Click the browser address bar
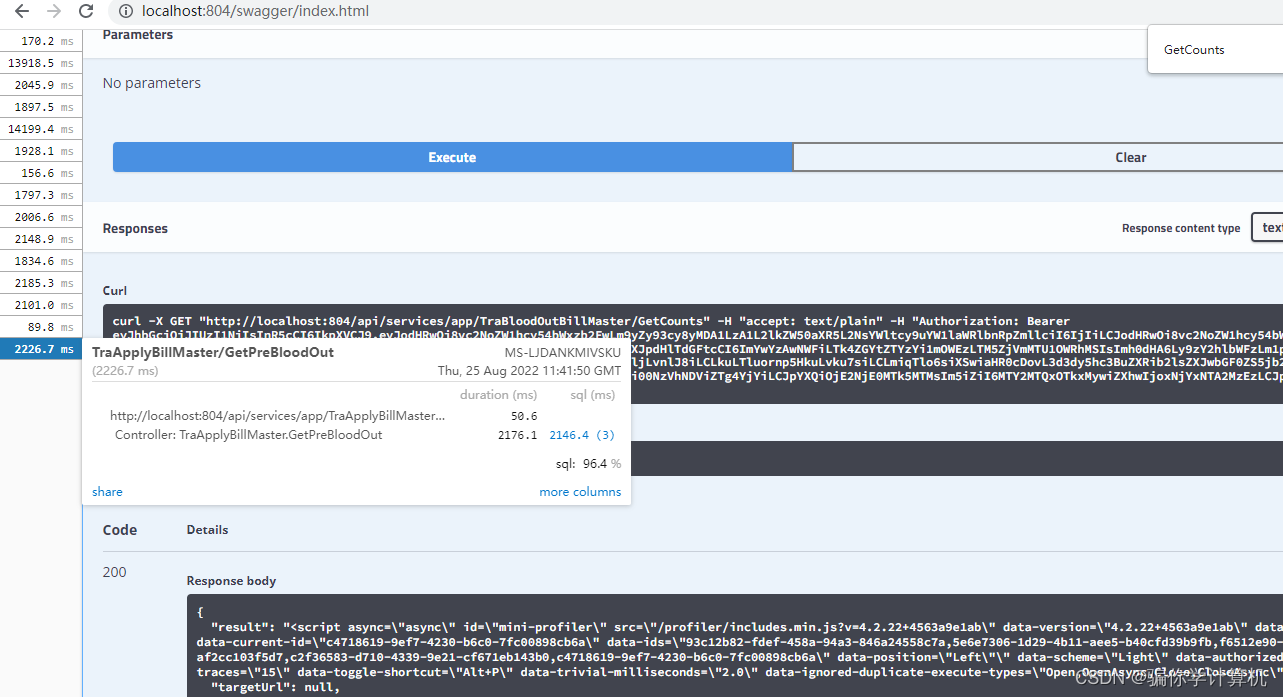This screenshot has width=1283, height=697. click(x=300, y=12)
